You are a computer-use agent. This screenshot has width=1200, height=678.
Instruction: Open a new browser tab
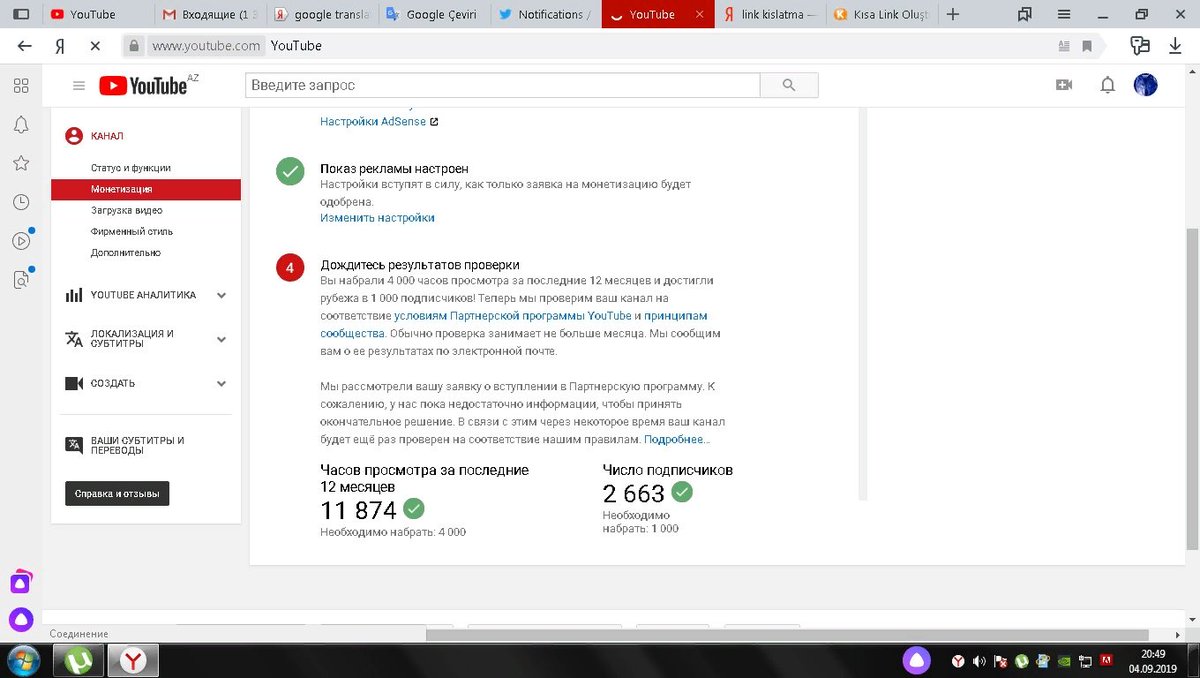(953, 14)
